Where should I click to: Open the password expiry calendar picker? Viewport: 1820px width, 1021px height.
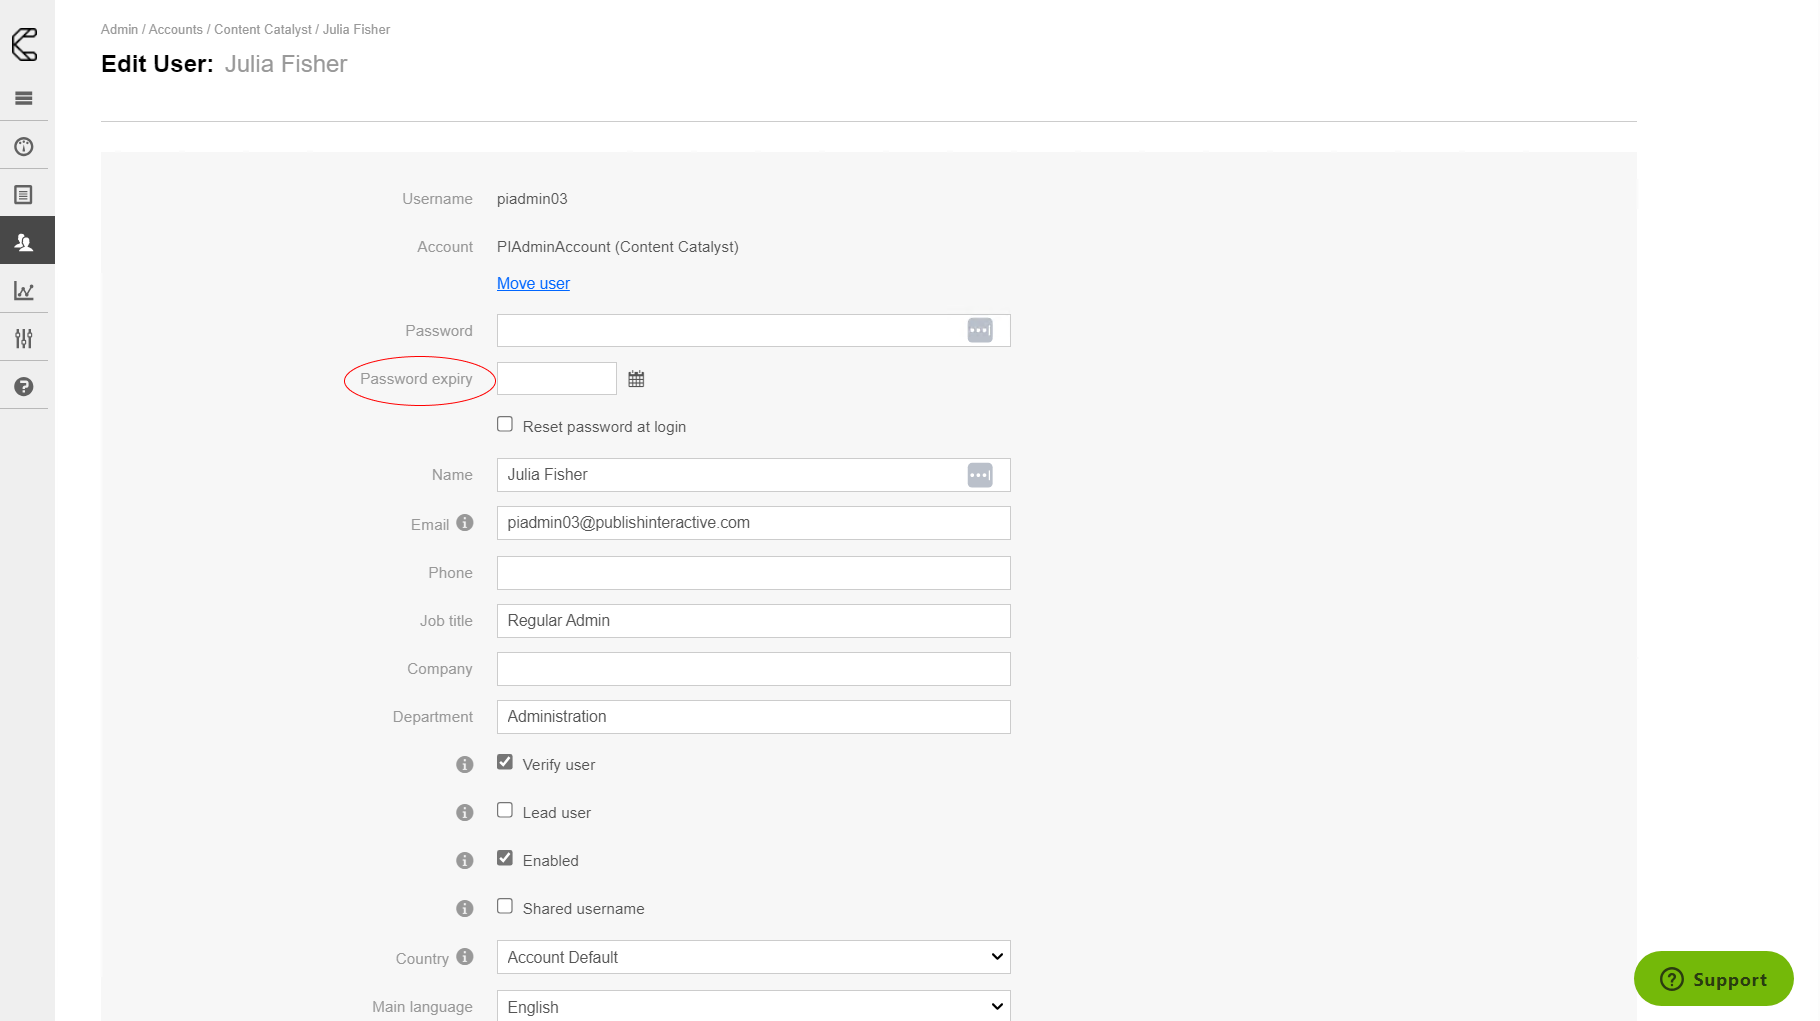pos(636,379)
